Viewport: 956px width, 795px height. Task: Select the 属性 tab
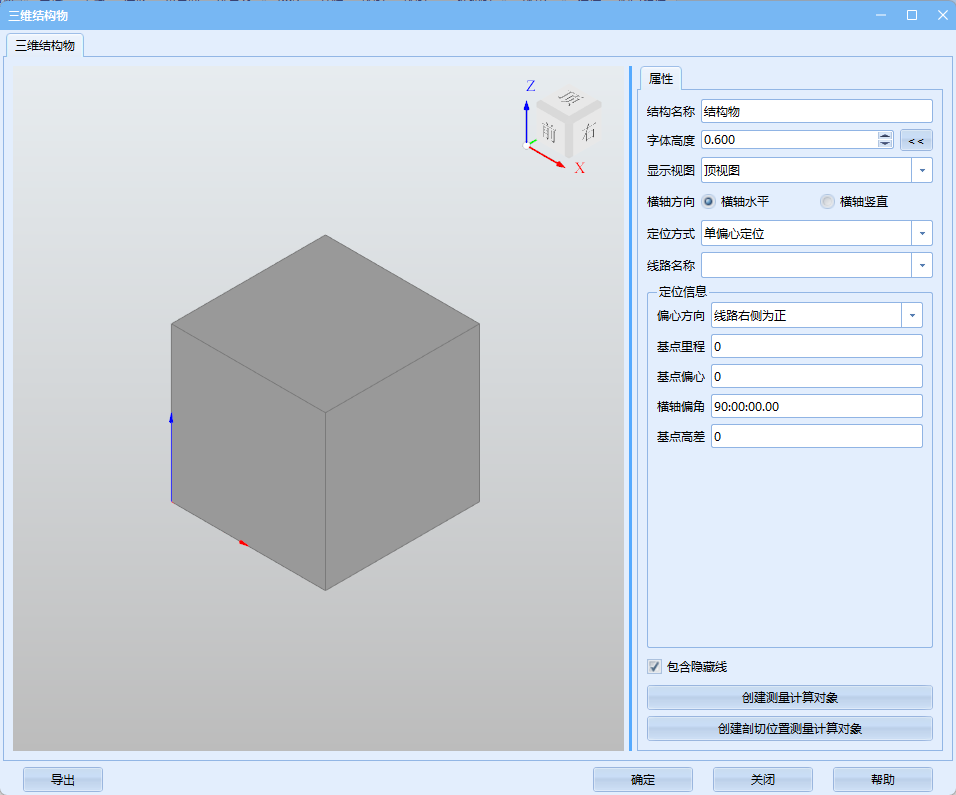660,78
